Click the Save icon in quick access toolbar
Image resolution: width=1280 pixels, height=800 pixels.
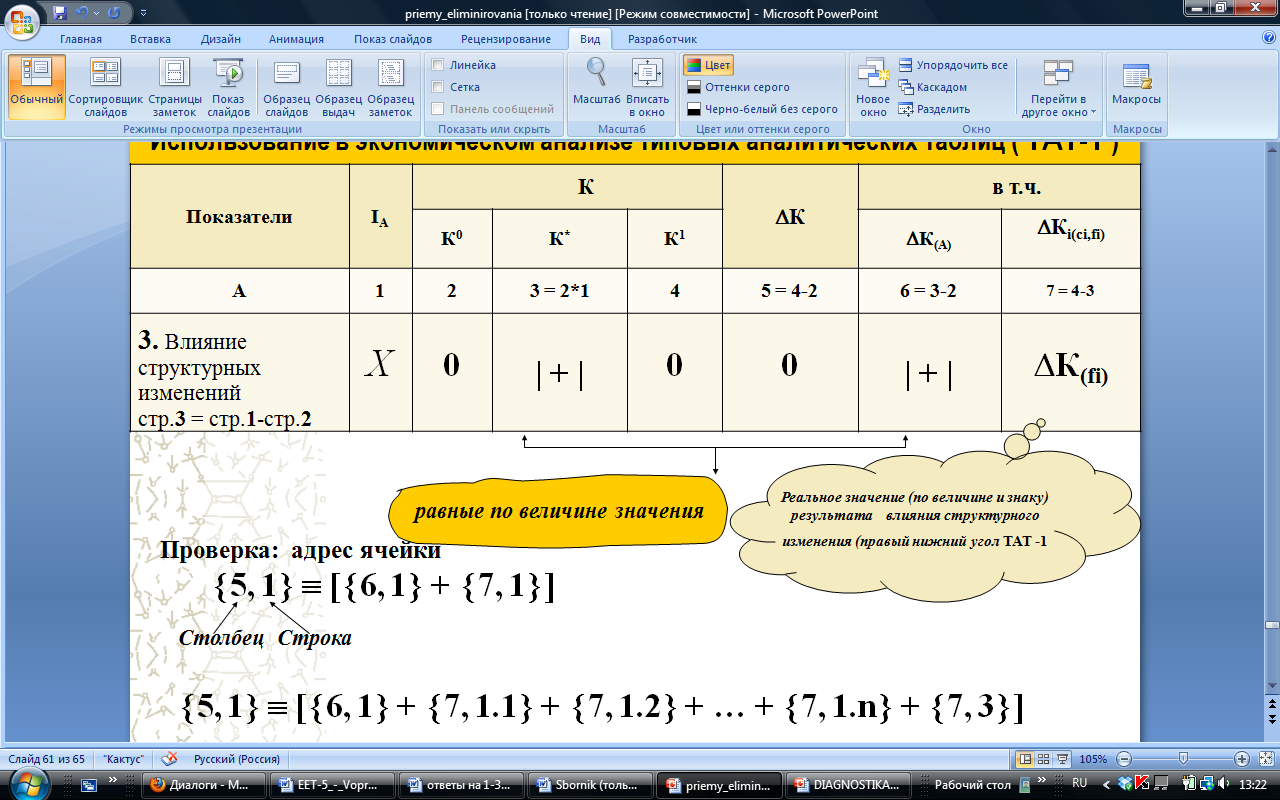59,13
